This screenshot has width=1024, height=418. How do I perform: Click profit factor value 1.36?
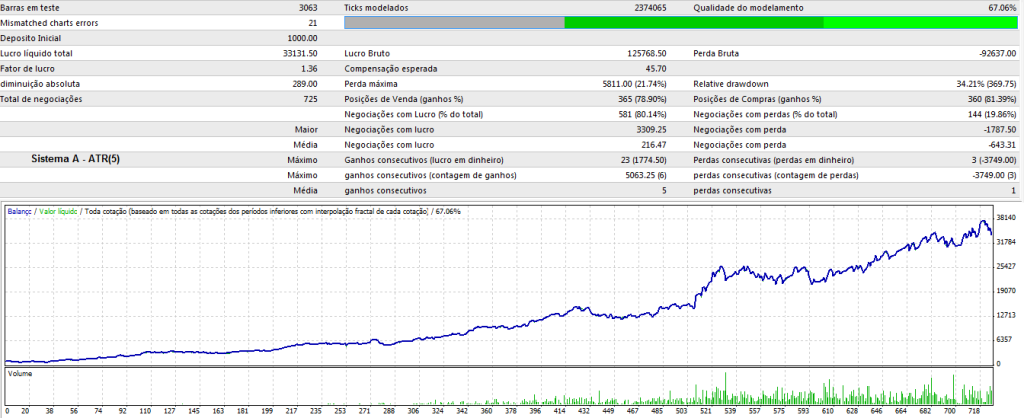coord(310,69)
